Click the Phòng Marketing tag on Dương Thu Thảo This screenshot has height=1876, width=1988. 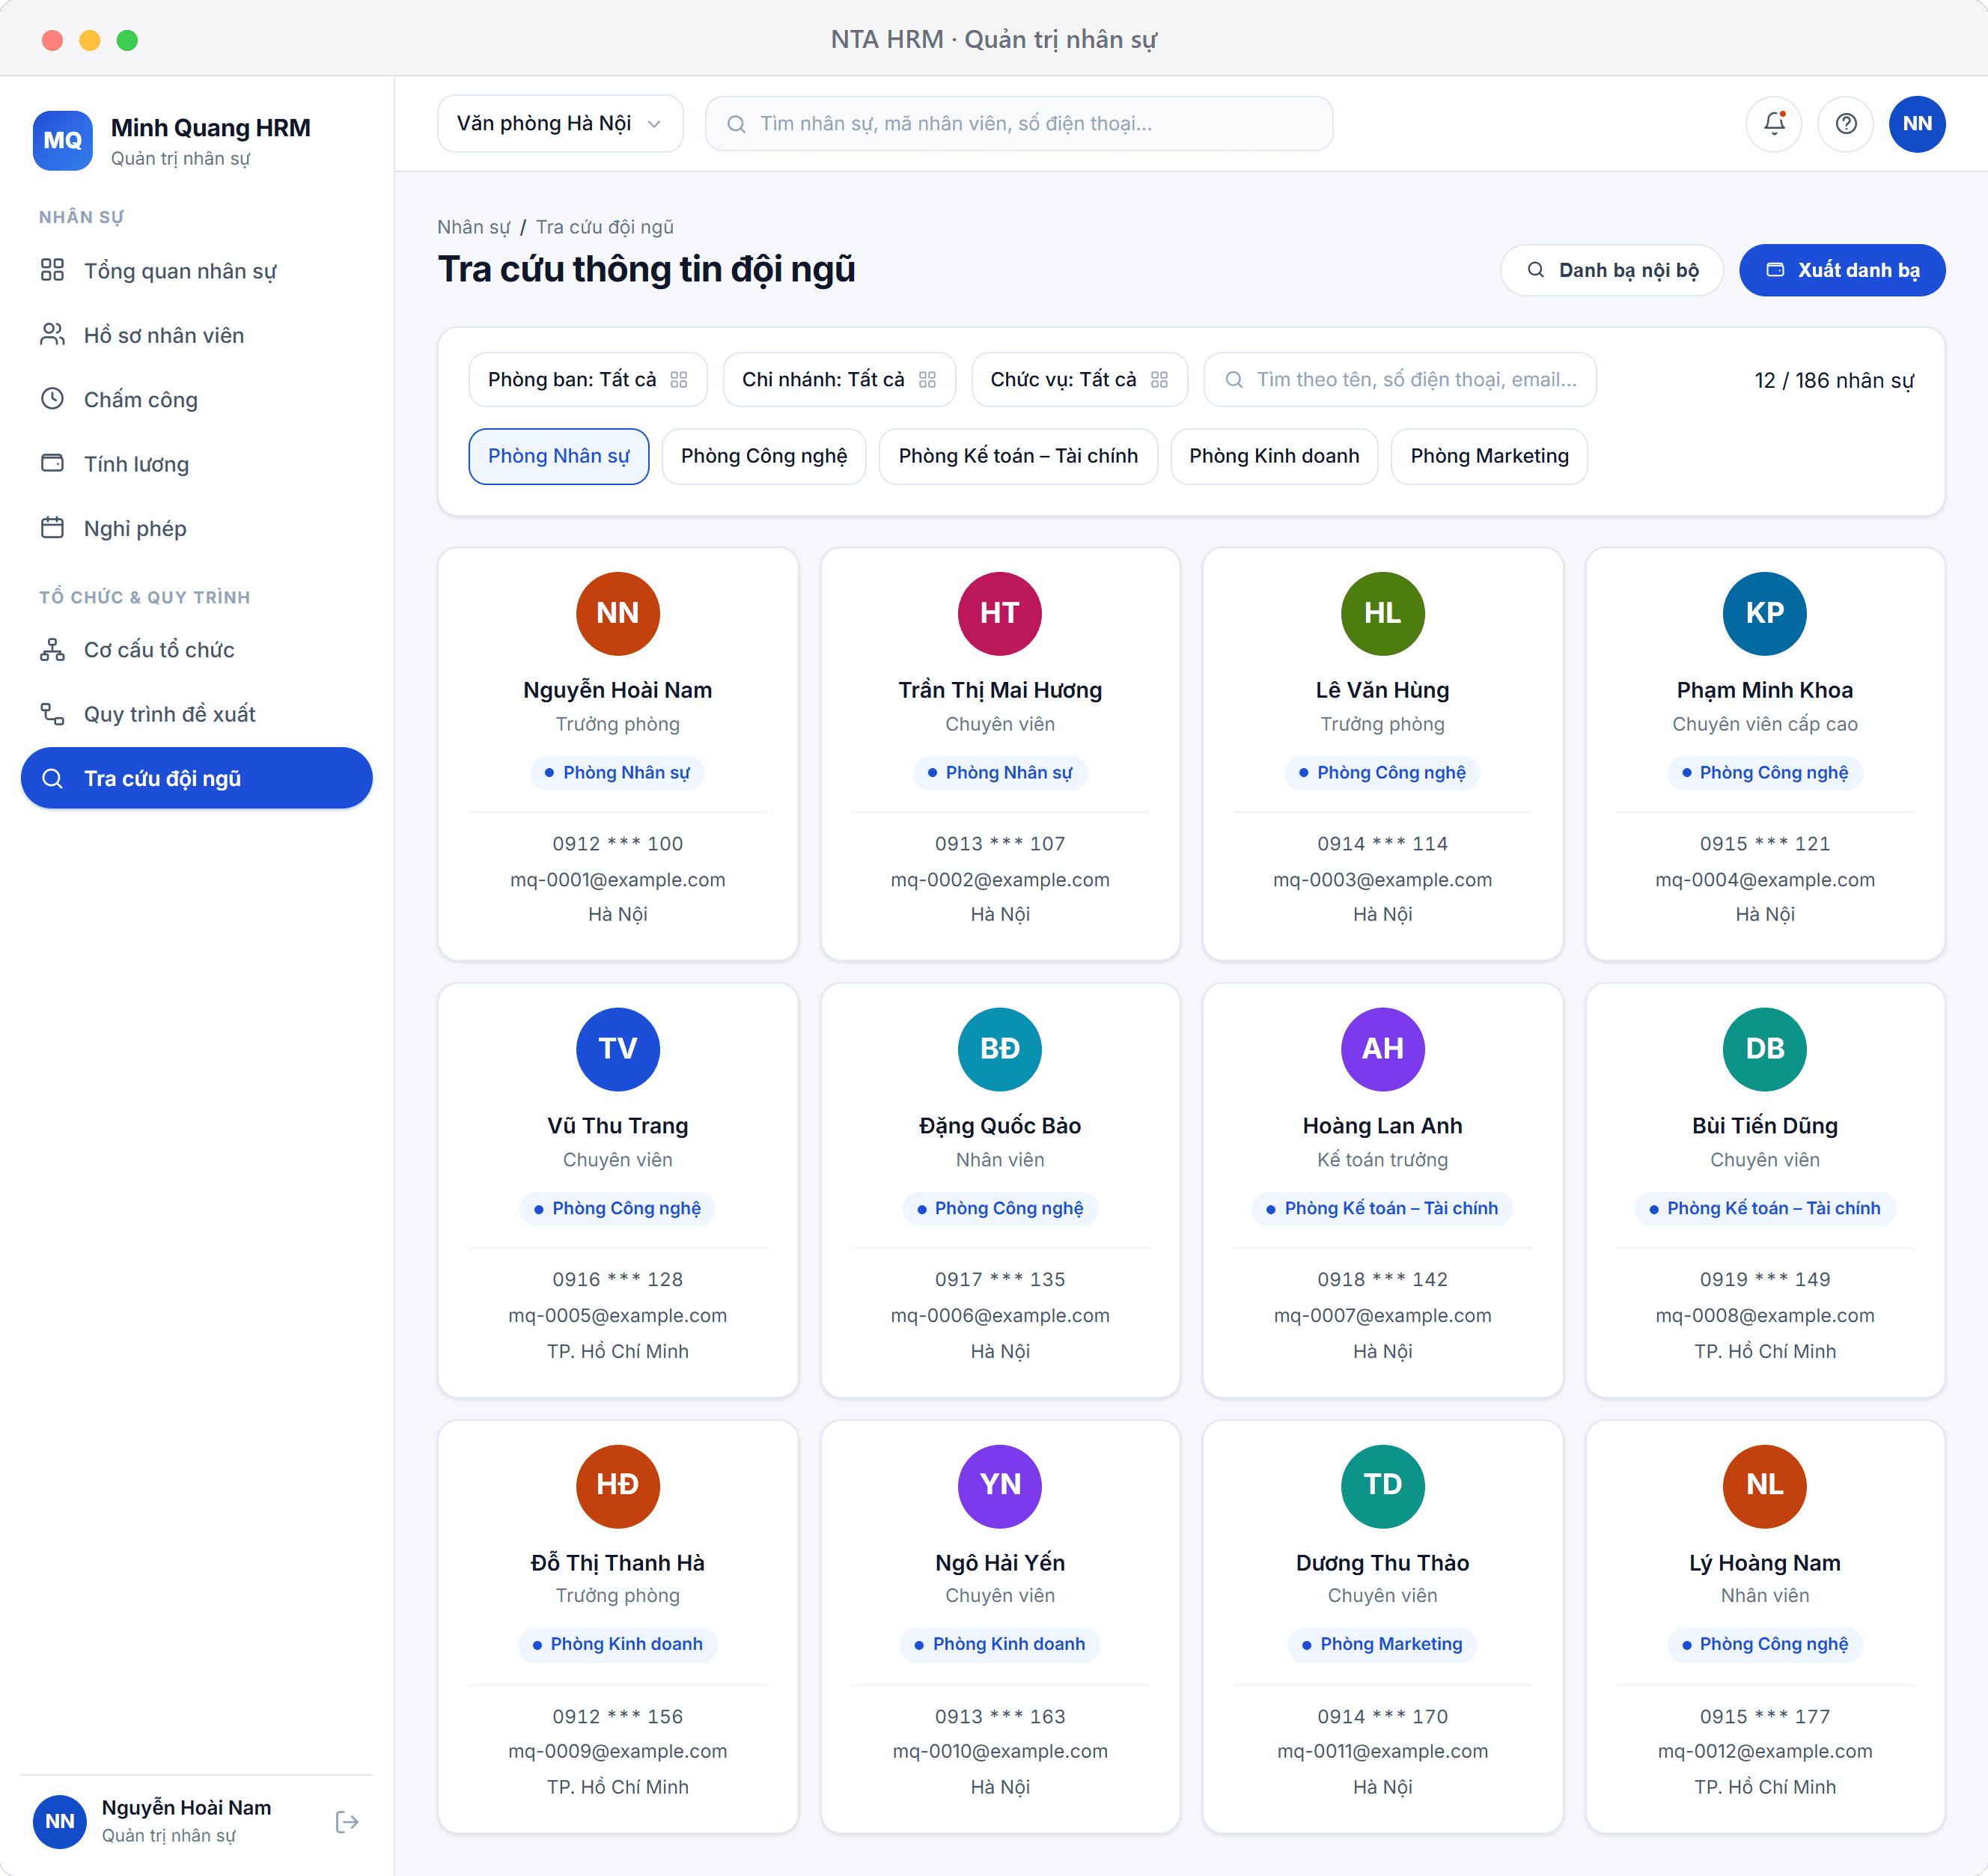click(x=1382, y=1644)
